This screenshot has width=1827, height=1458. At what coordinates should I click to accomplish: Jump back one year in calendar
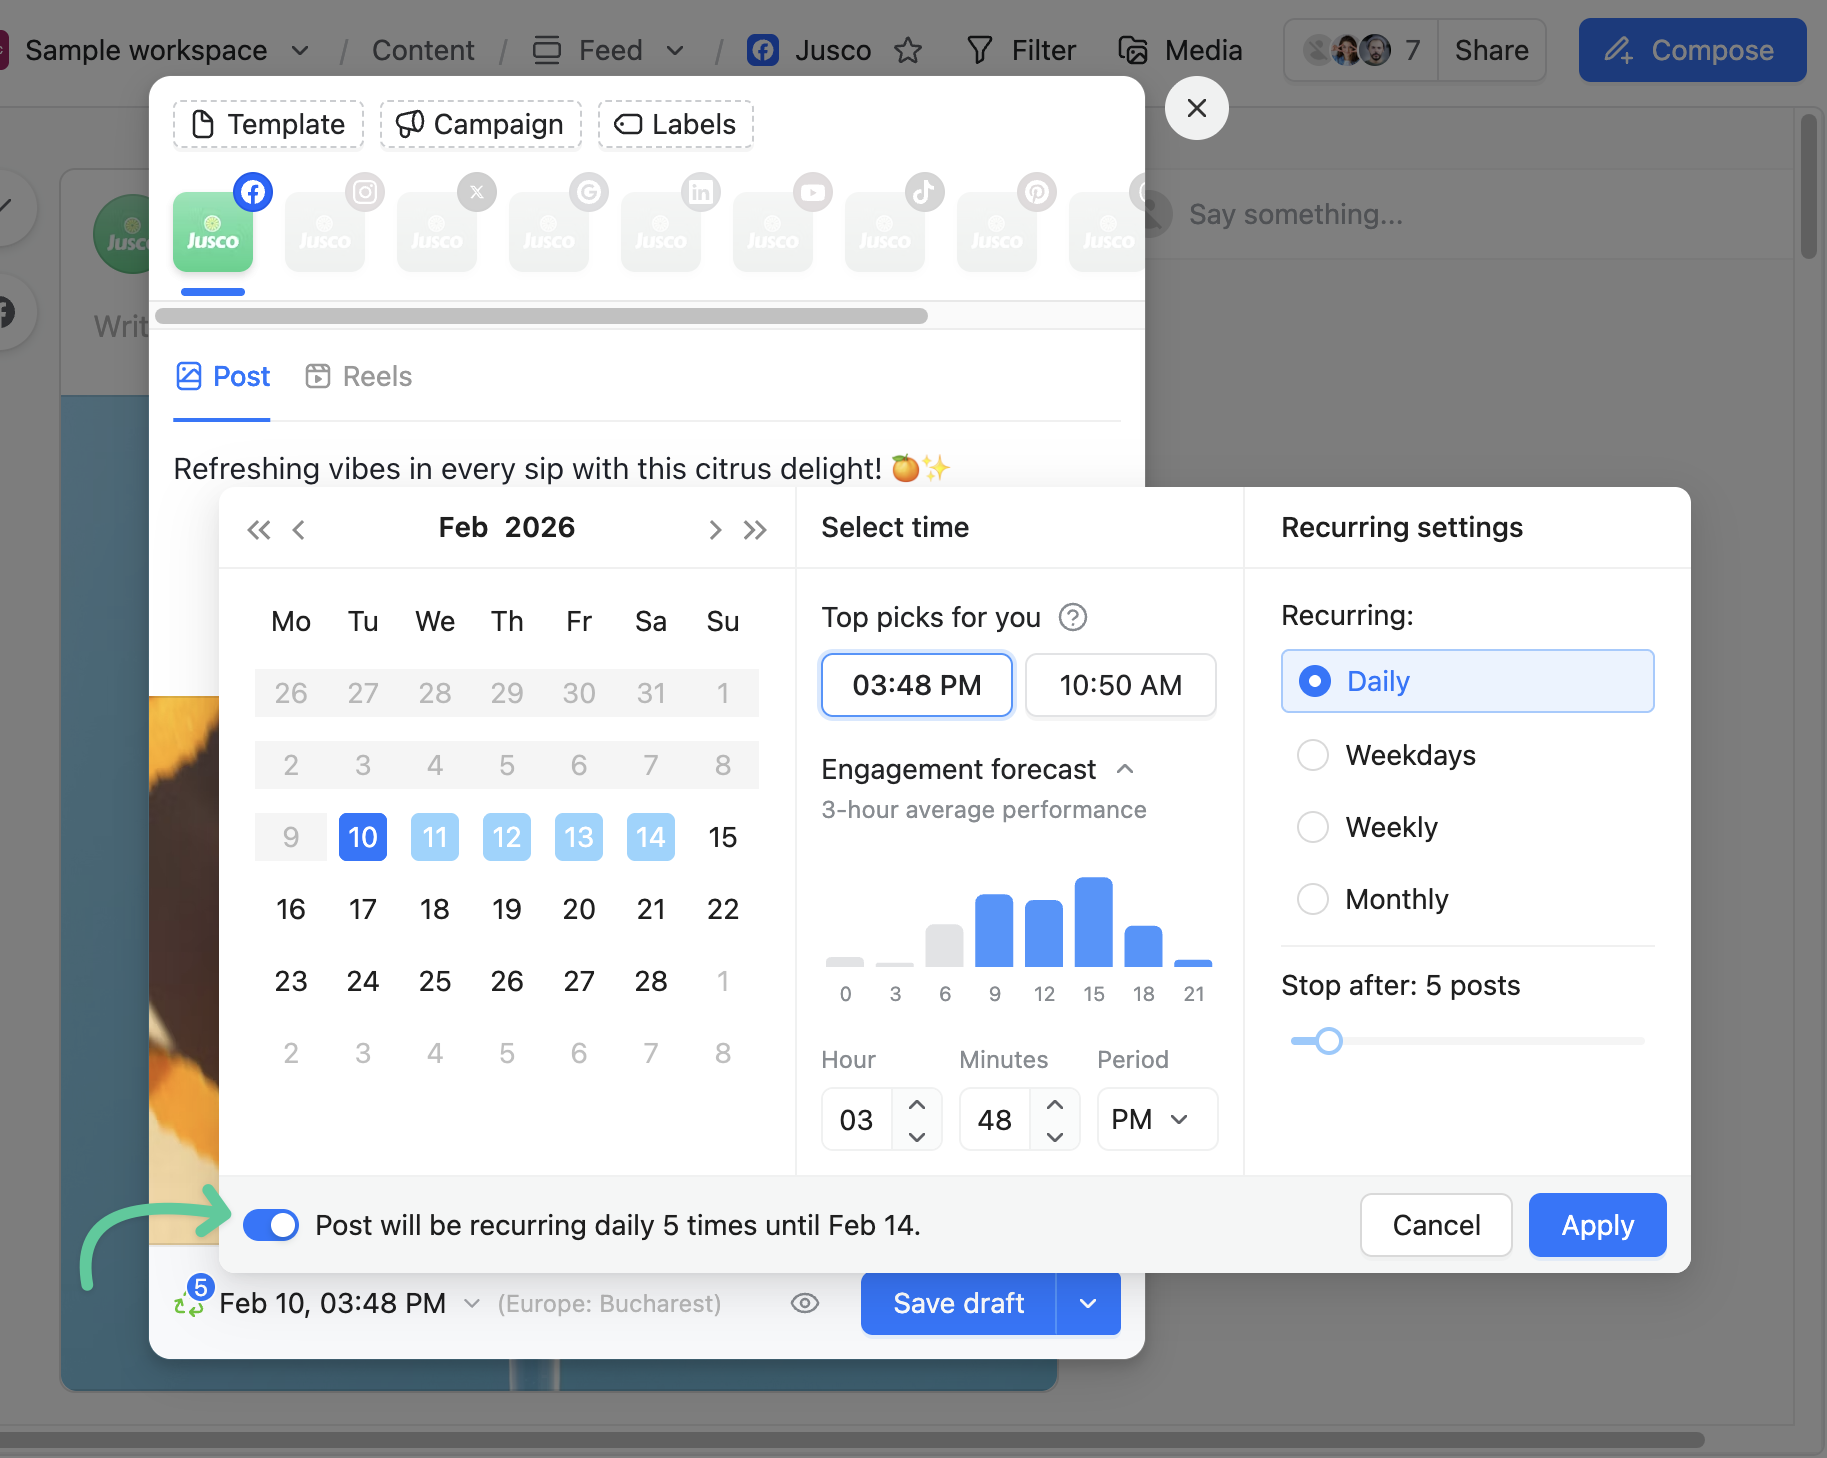pyautogui.click(x=258, y=529)
